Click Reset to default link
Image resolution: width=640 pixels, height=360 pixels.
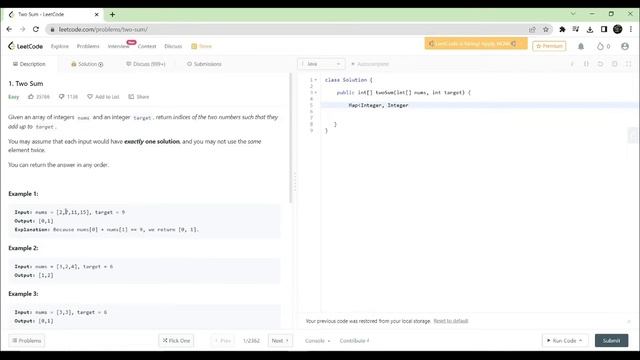click(x=451, y=321)
